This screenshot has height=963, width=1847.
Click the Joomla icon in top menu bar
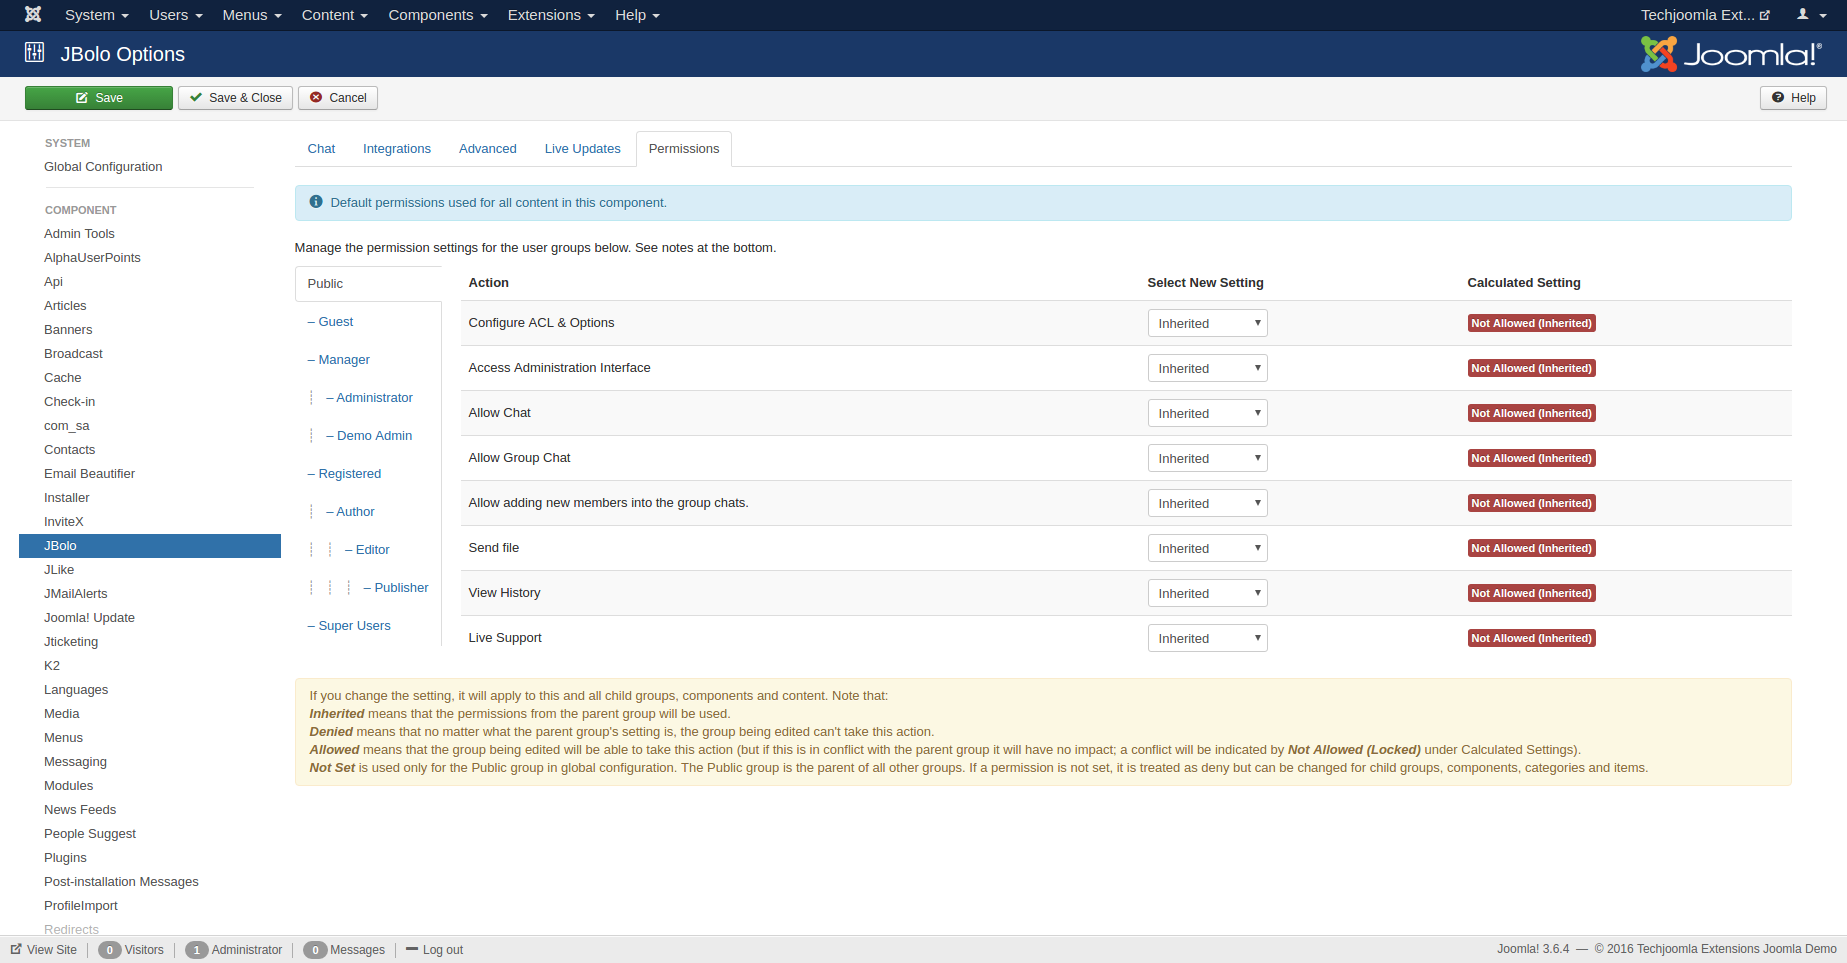pos(33,15)
